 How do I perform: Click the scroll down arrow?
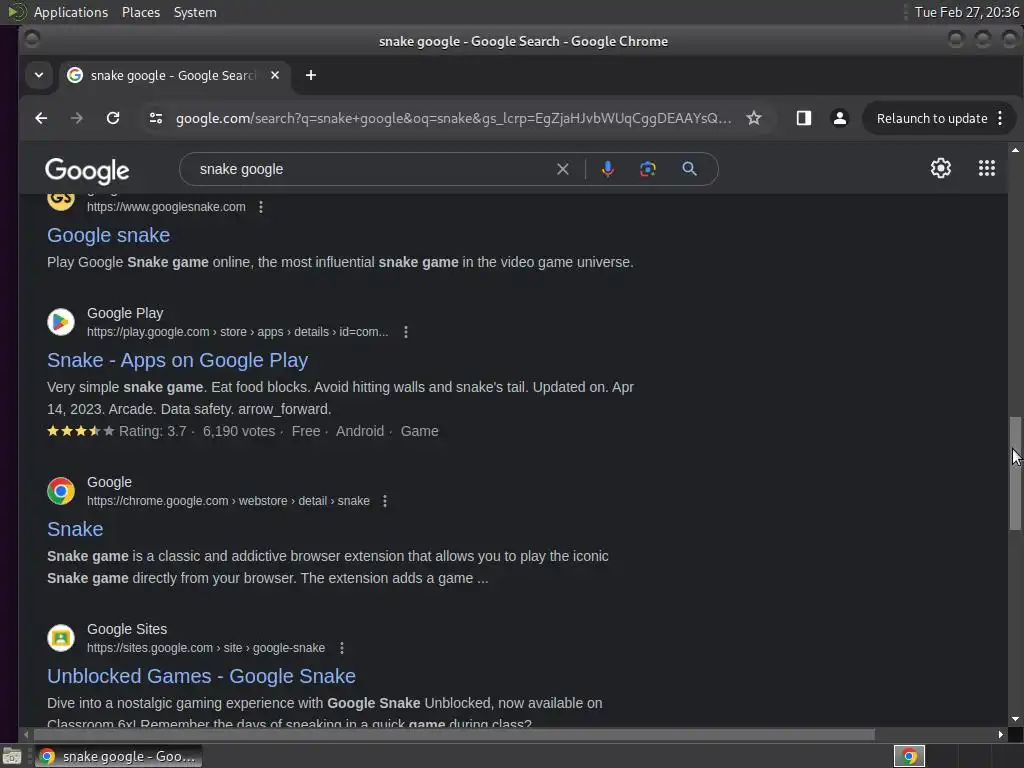click(x=1015, y=719)
